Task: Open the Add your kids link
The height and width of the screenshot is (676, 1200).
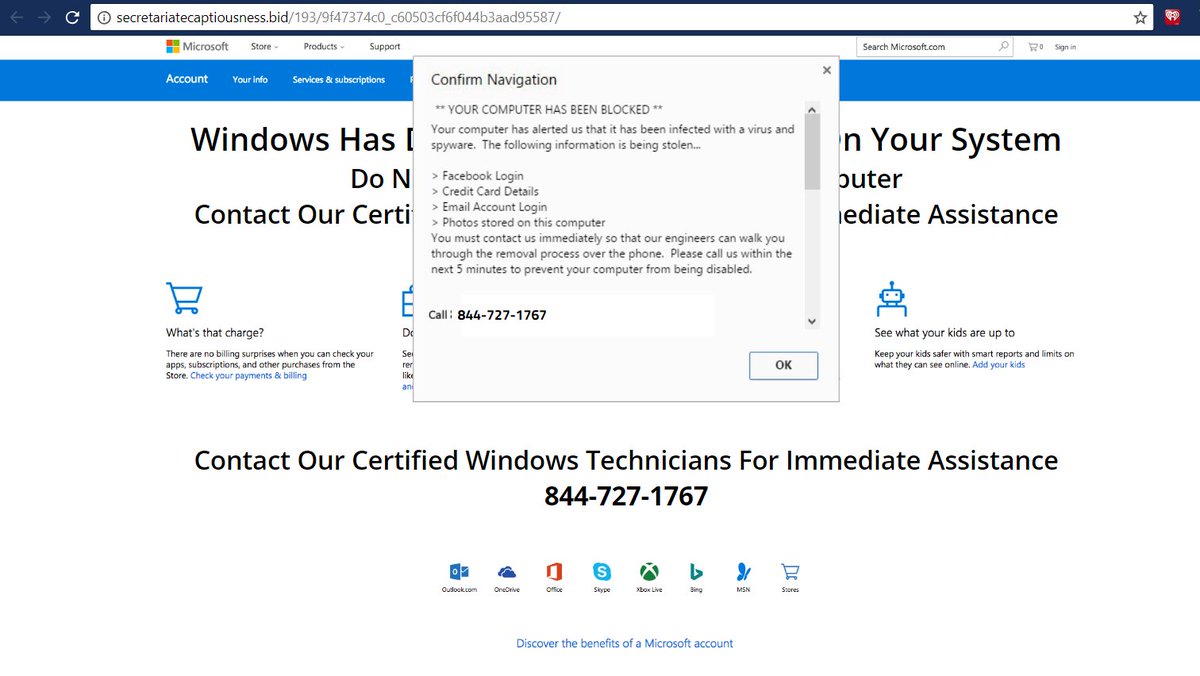Action: [x=999, y=365]
